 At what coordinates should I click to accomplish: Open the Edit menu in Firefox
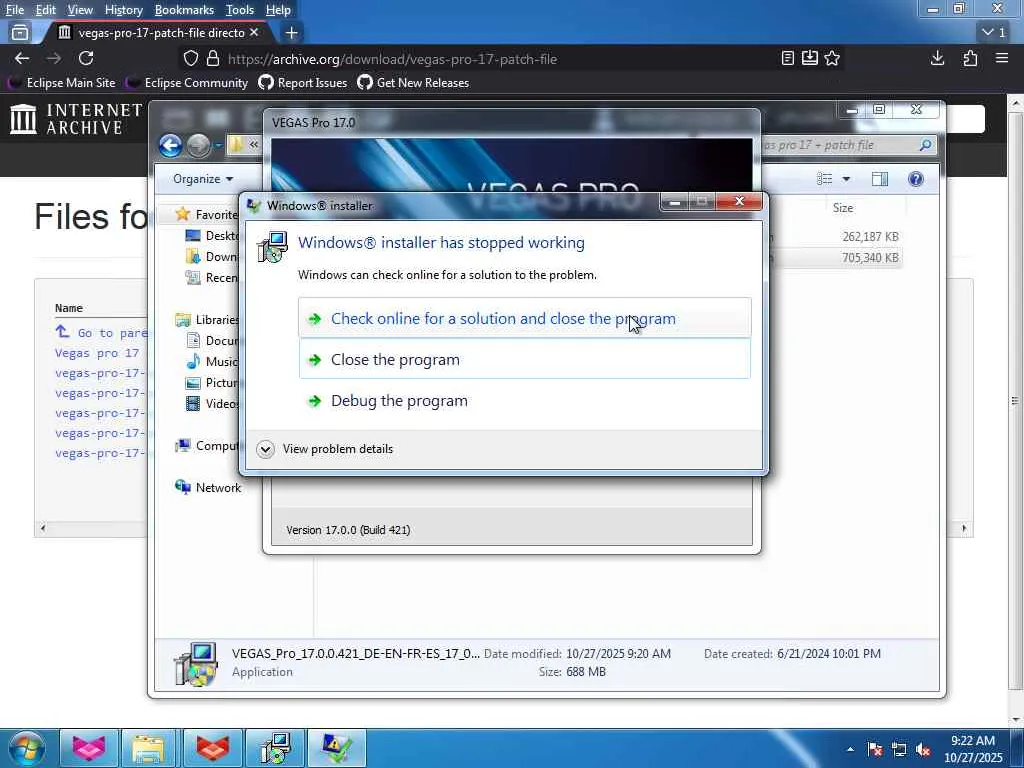click(x=46, y=10)
